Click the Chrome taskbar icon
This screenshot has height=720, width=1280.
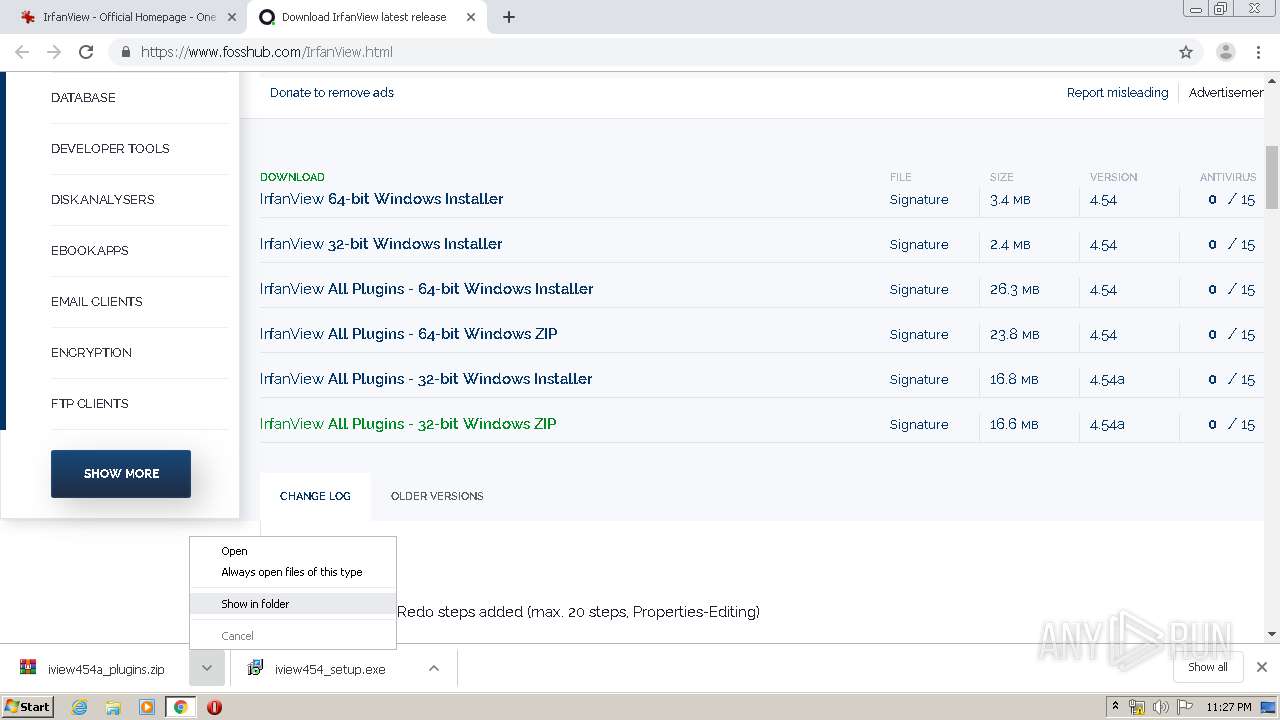pyautogui.click(x=180, y=707)
